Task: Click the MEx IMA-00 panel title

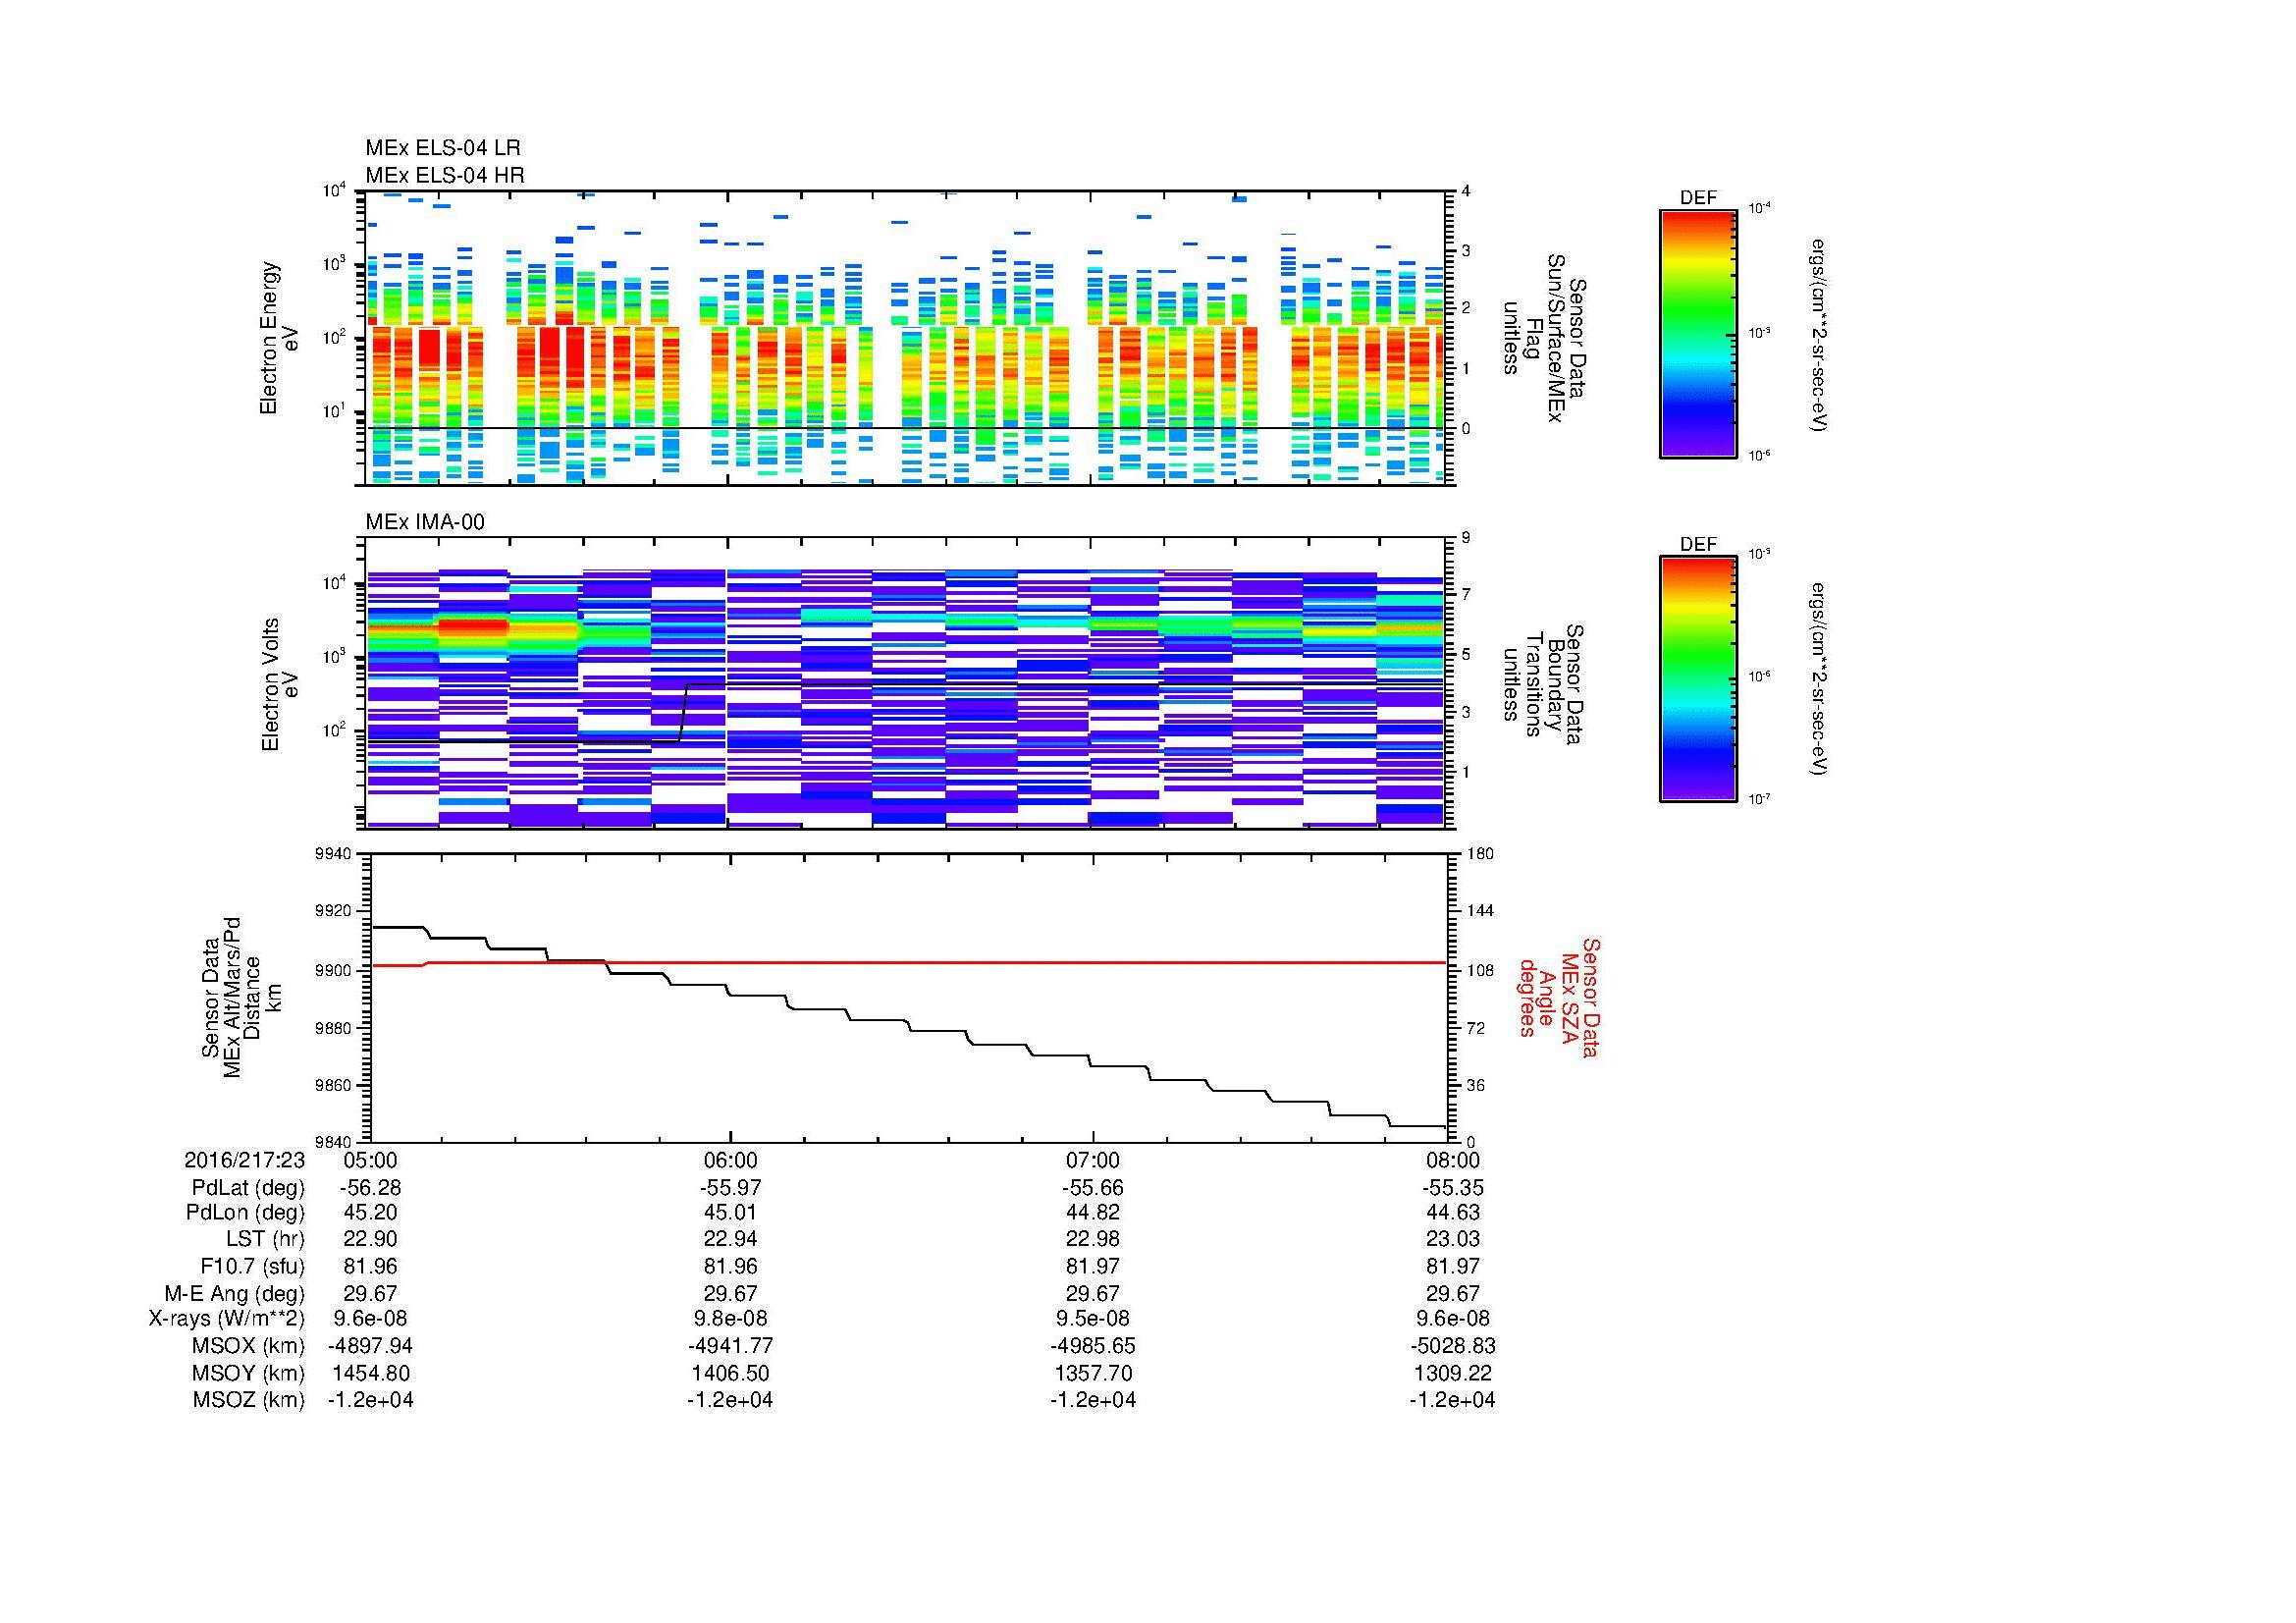Action: [425, 522]
